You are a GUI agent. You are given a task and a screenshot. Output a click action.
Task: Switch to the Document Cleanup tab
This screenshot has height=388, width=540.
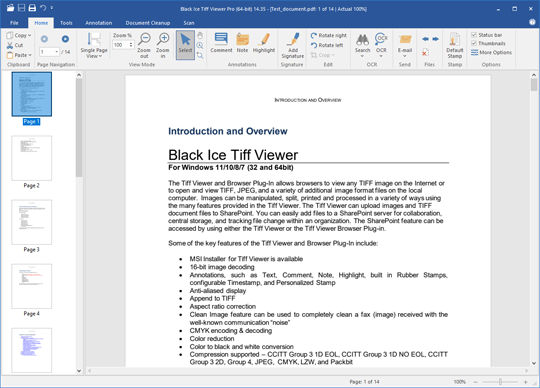148,23
